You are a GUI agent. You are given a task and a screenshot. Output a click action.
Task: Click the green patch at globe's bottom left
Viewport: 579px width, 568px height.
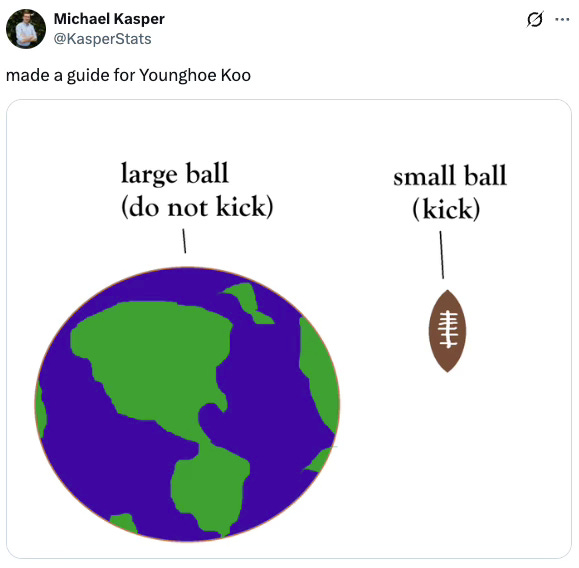tap(124, 524)
